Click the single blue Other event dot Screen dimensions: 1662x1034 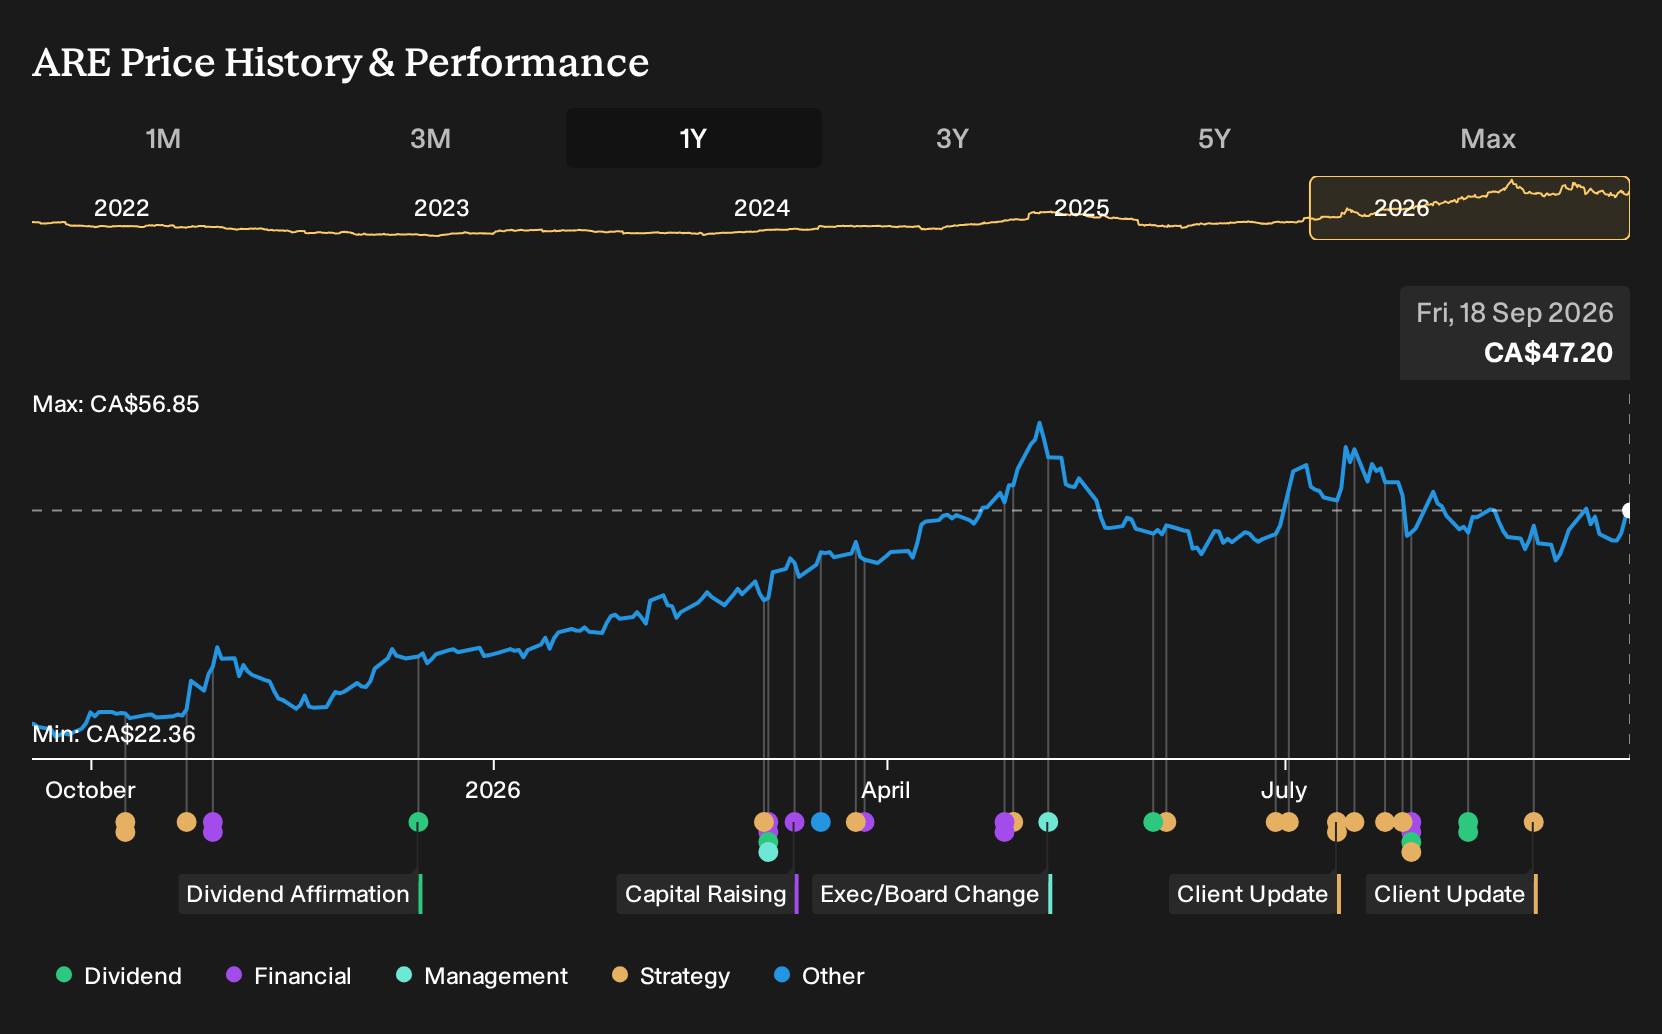click(821, 822)
